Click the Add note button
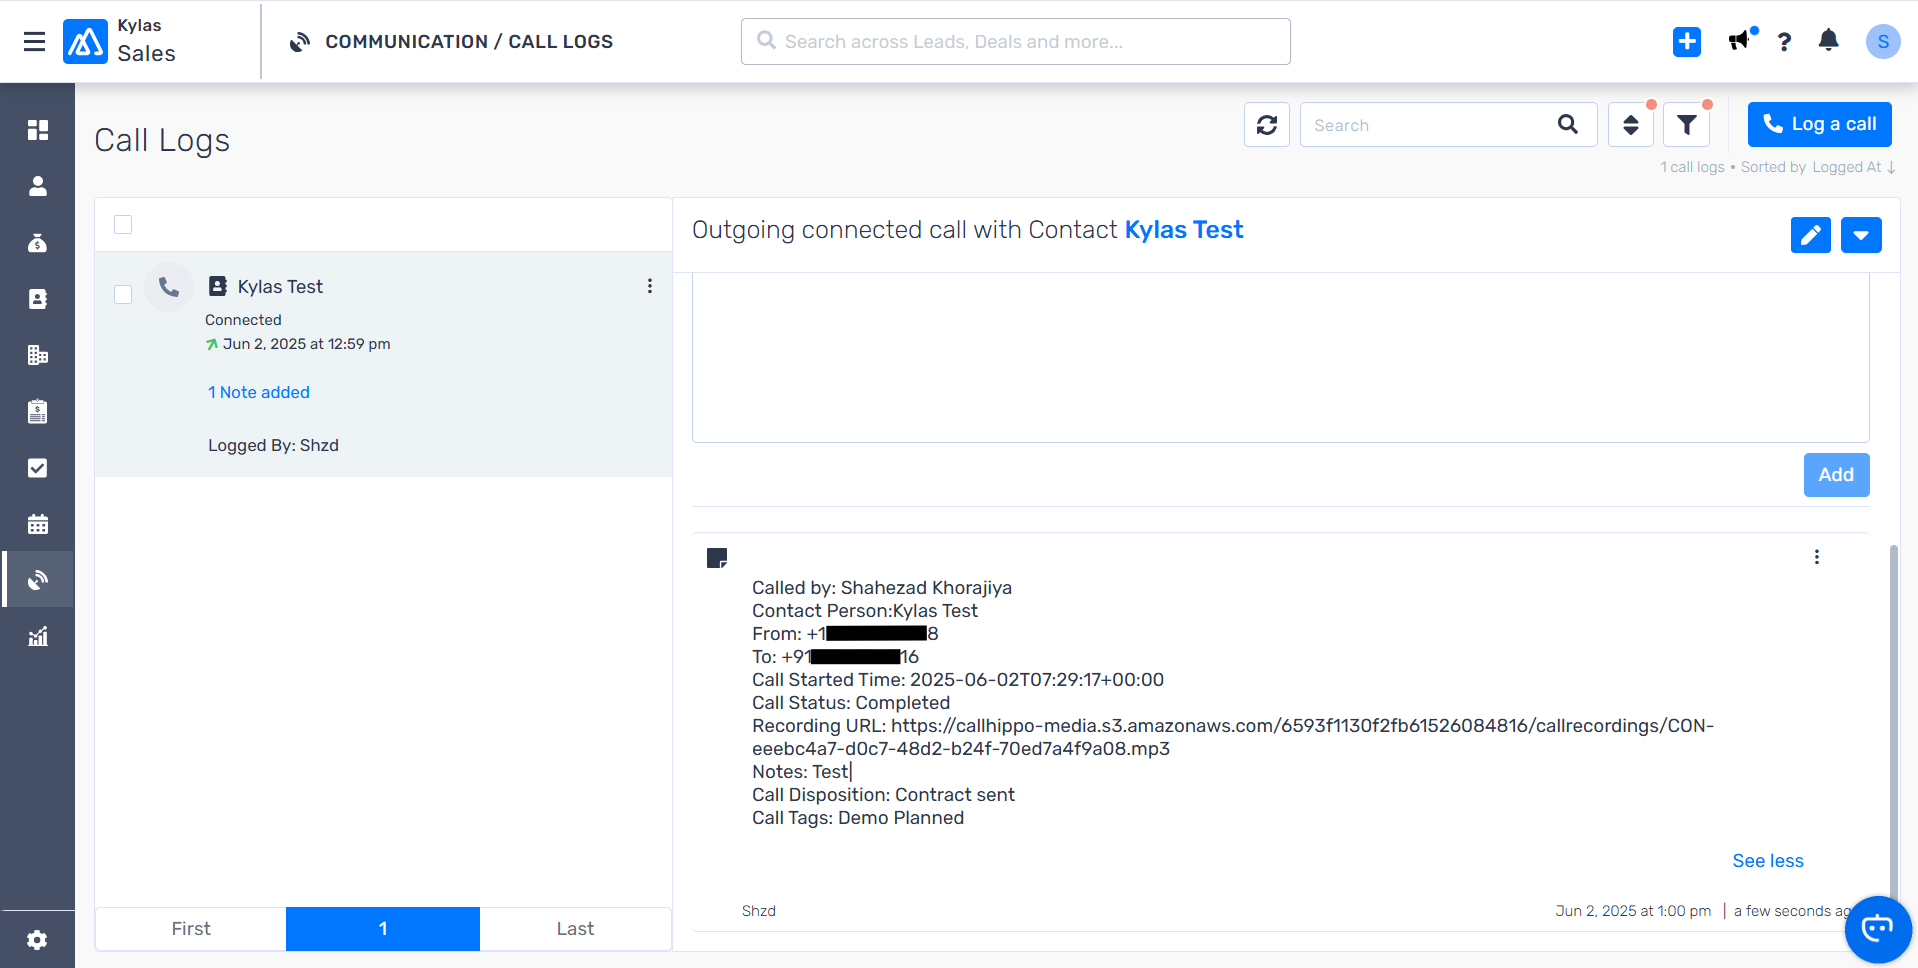The image size is (1918, 968). 1836,475
